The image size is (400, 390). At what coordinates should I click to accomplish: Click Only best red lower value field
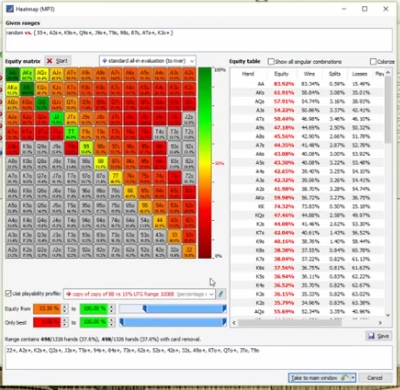47,322
